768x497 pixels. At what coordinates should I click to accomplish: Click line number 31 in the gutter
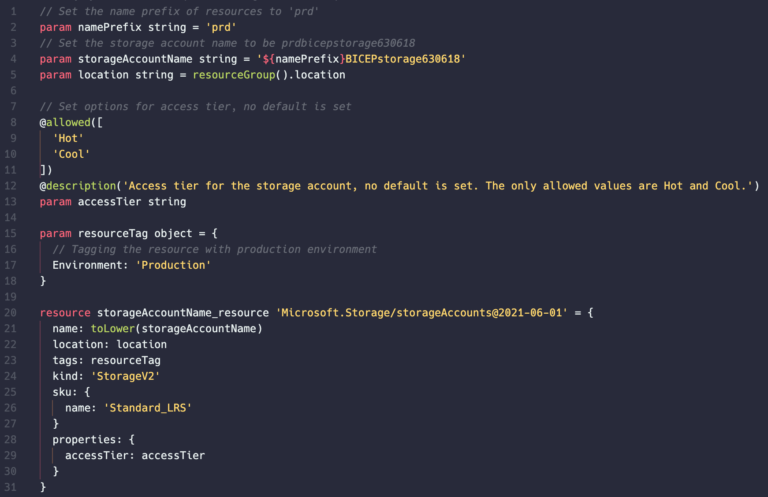10,487
